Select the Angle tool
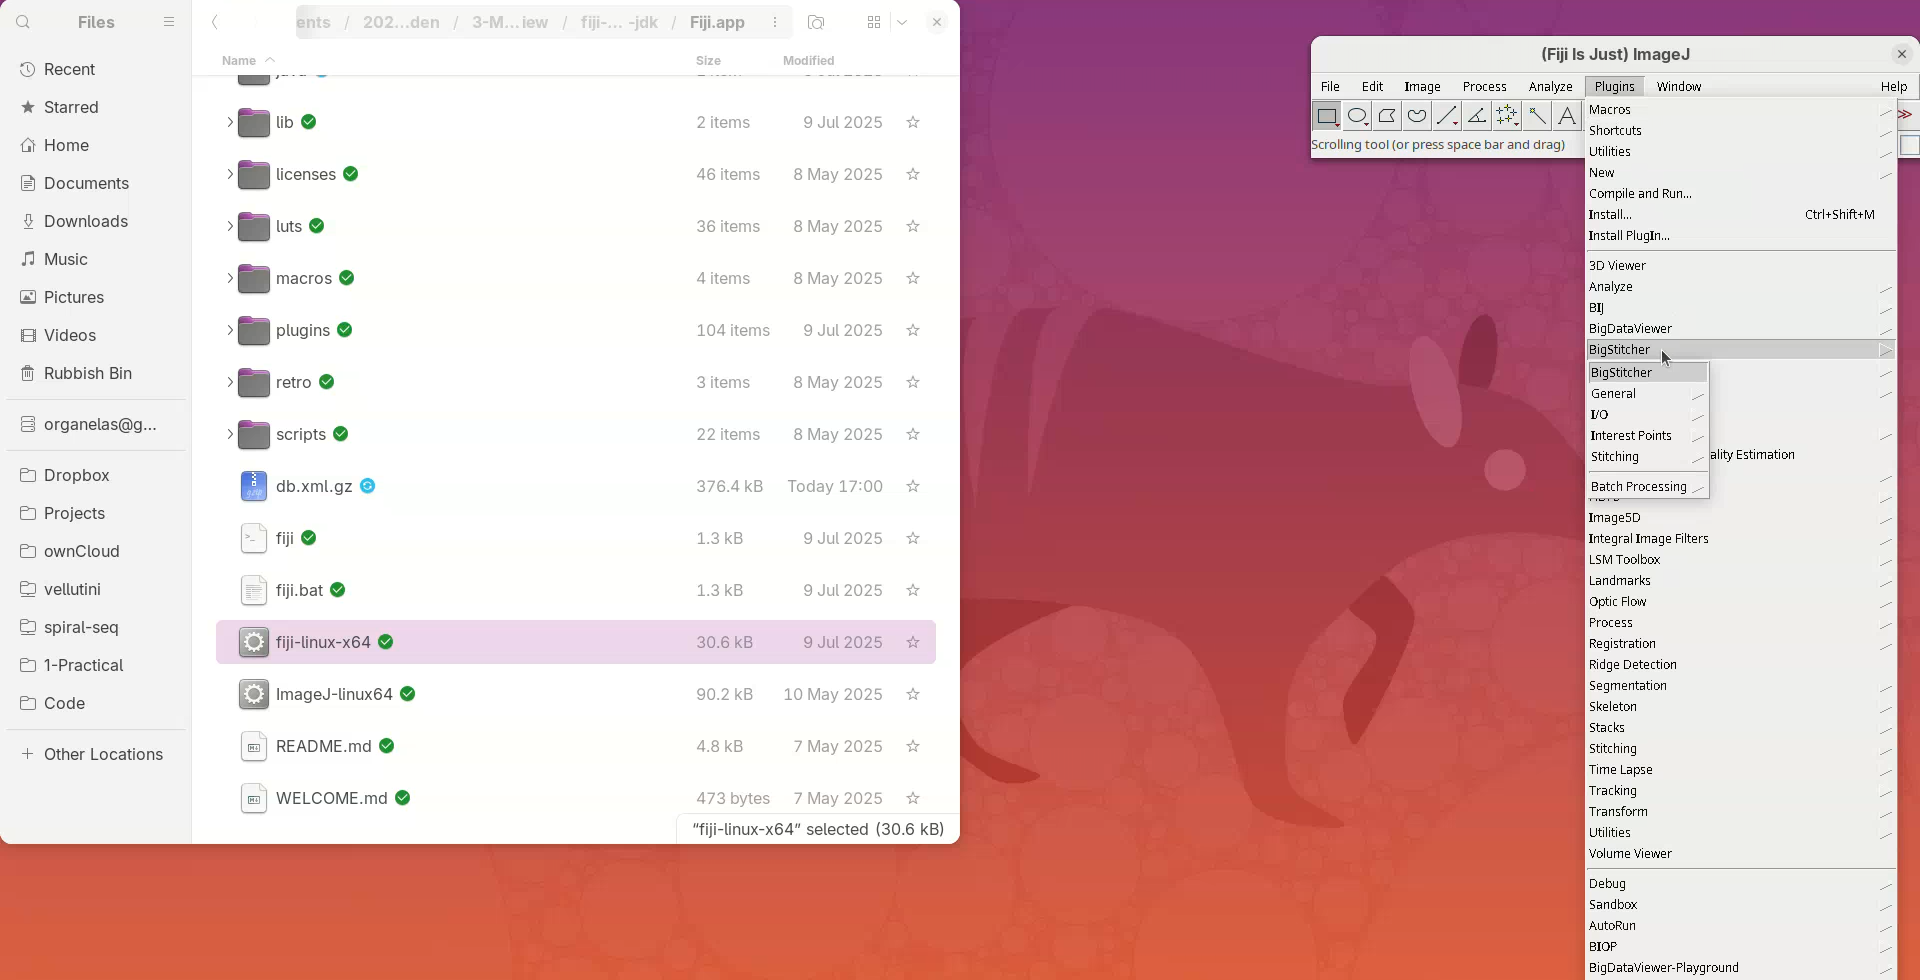 tap(1477, 116)
